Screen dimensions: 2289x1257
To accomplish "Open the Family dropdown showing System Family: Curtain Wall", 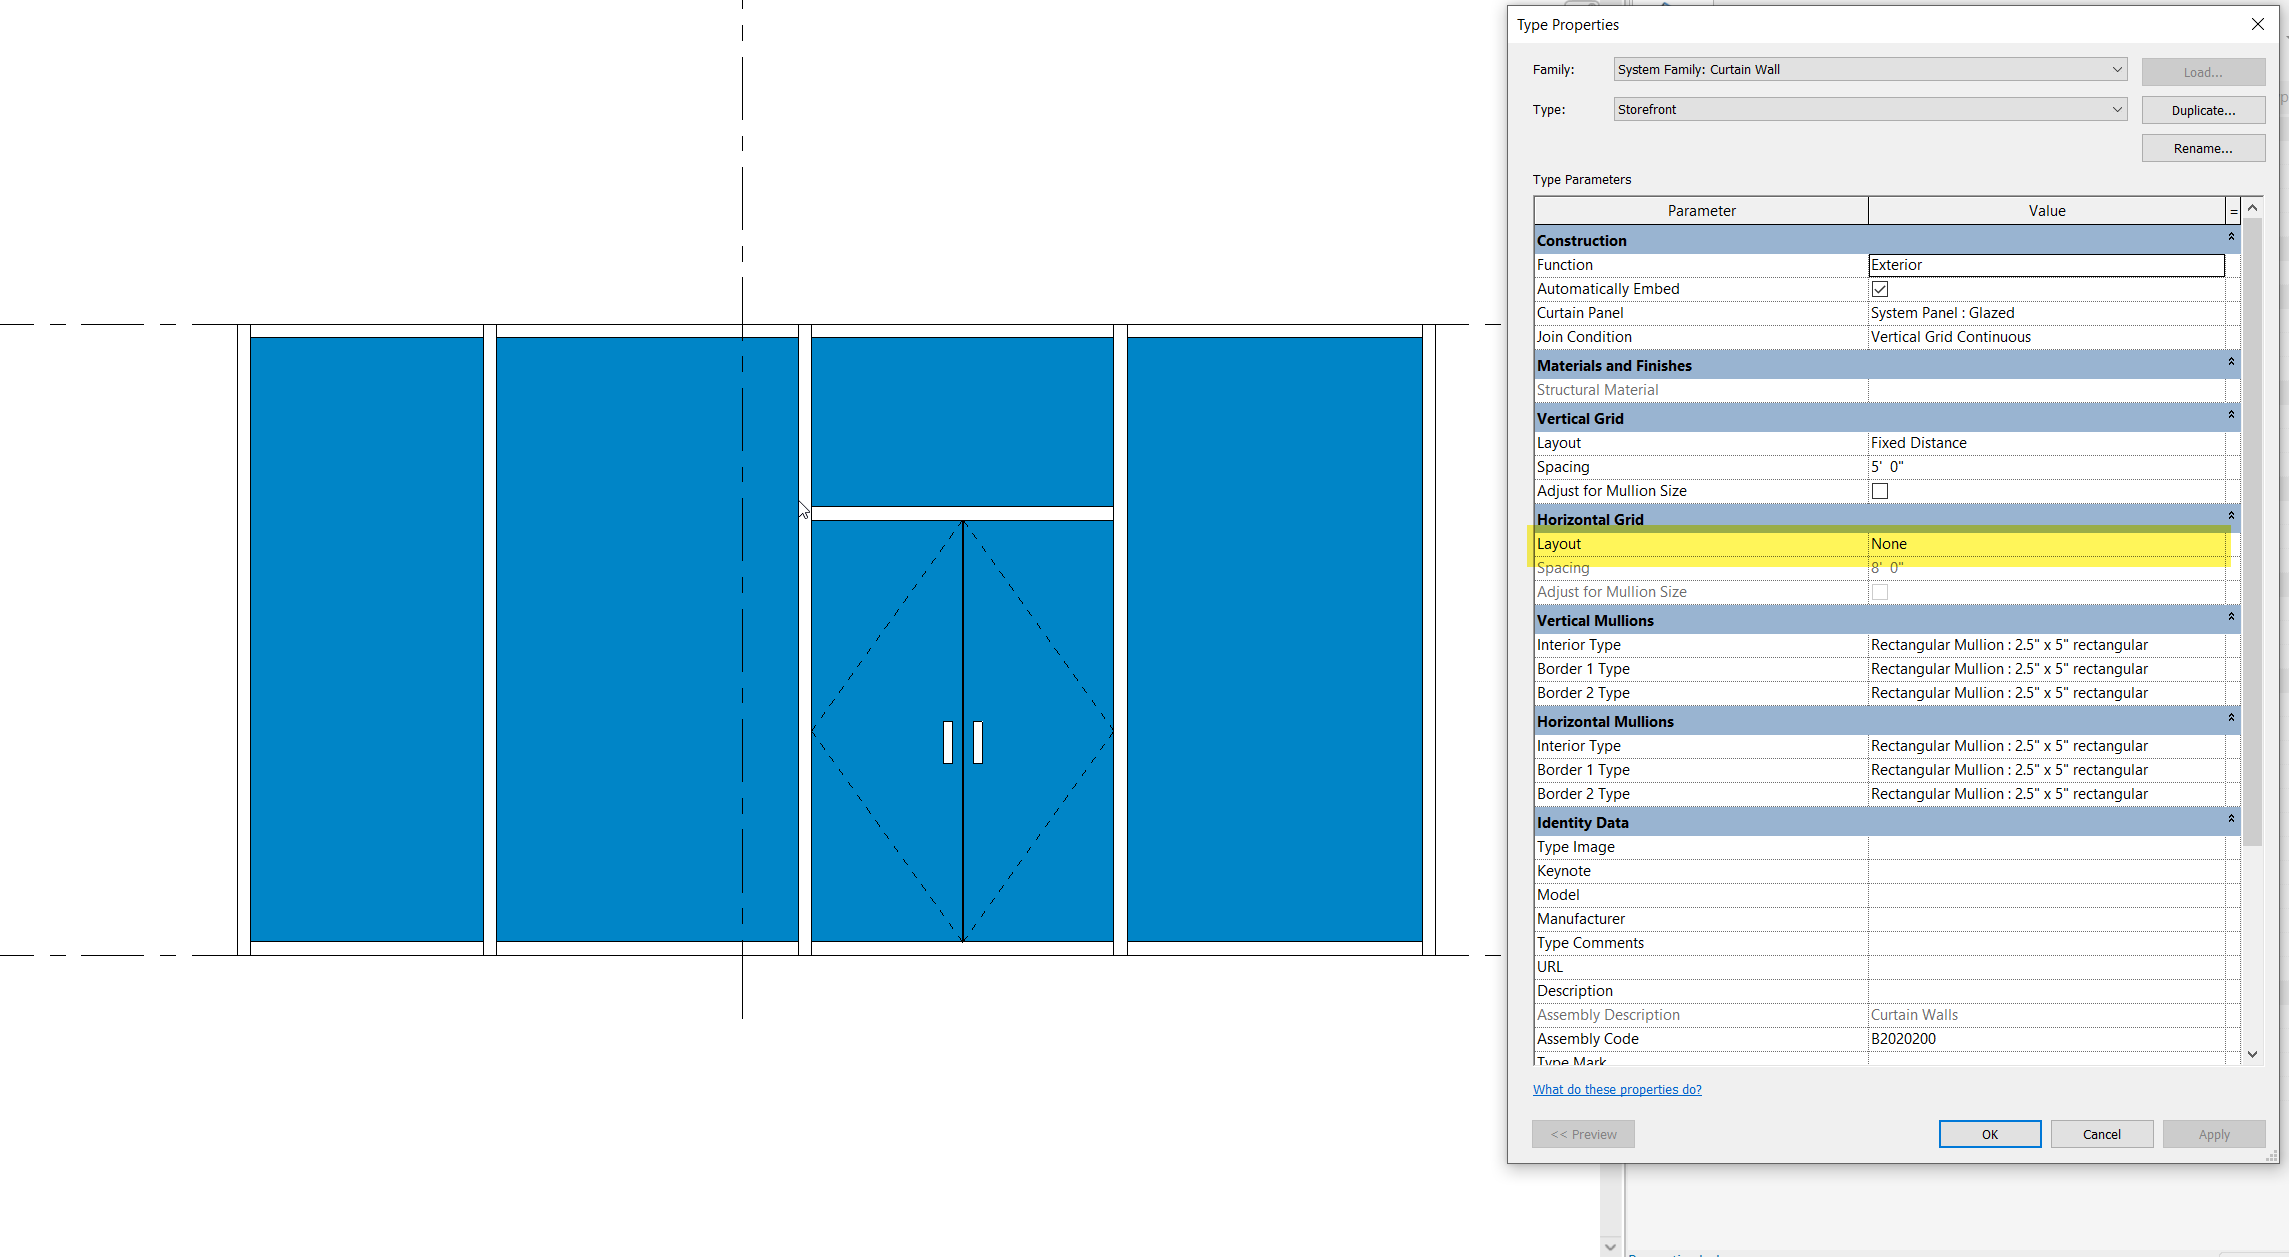I will [x=2115, y=69].
